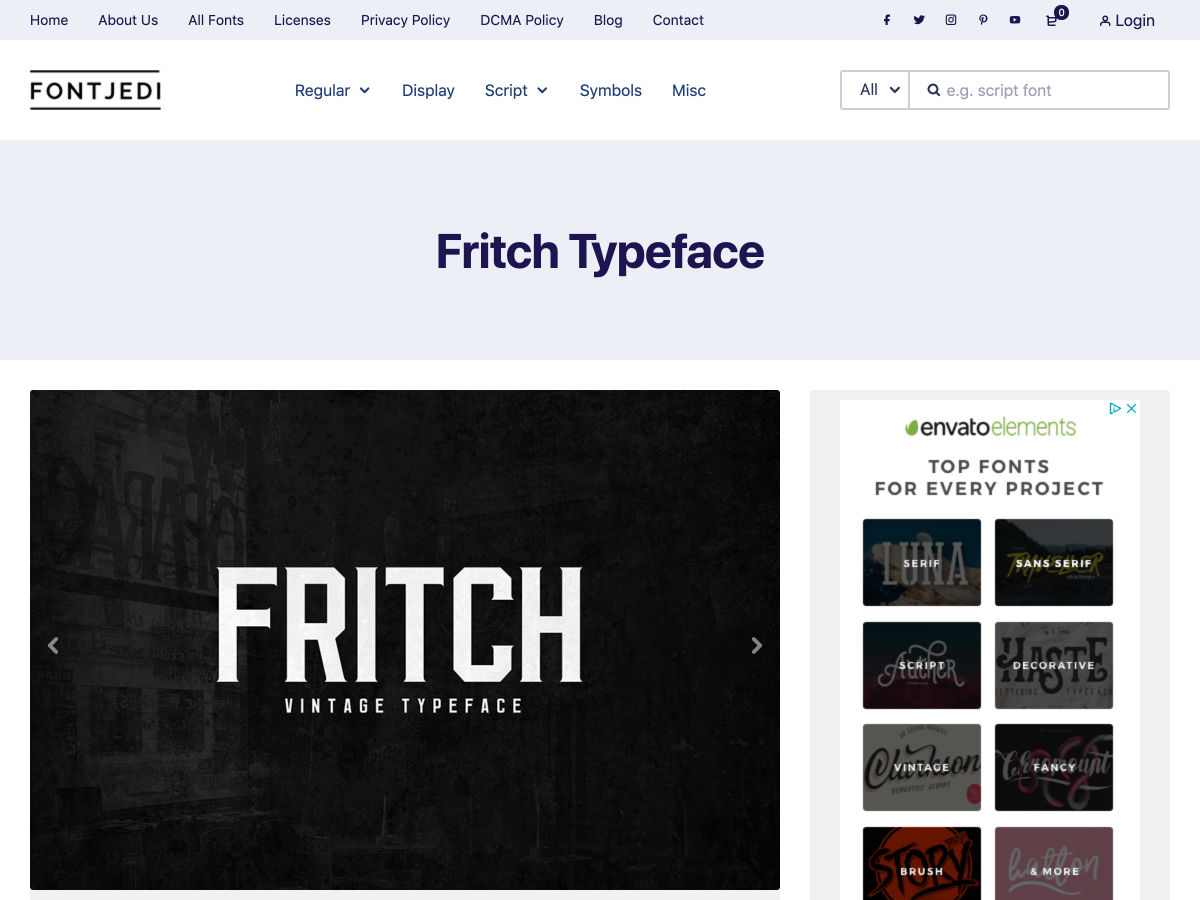
Task: Open the Licenses page
Action: coord(302,20)
